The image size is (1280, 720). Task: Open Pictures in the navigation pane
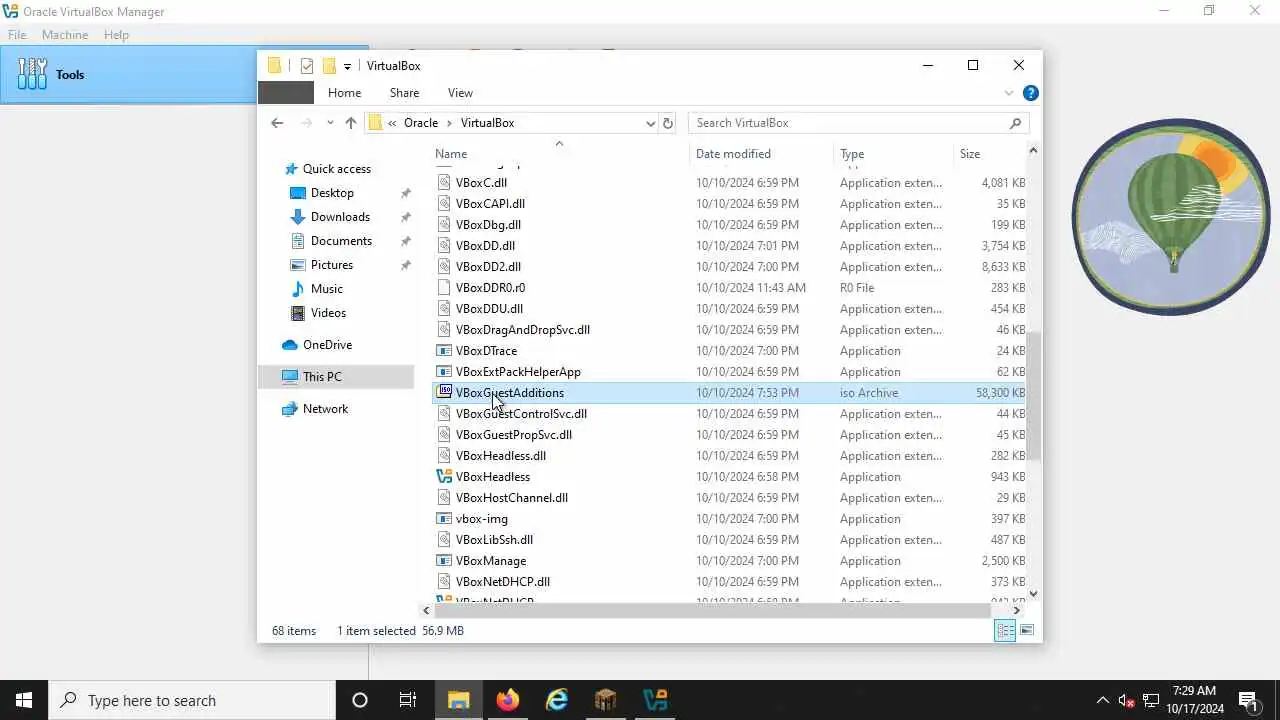[331, 265]
